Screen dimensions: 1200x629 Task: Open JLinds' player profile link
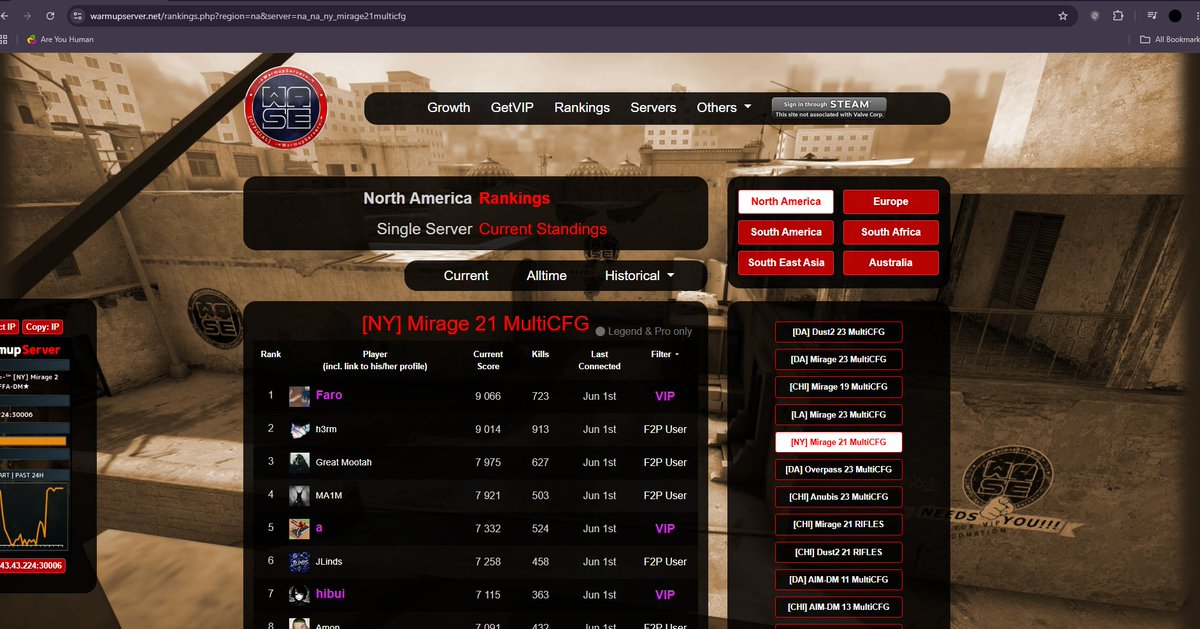click(329, 562)
